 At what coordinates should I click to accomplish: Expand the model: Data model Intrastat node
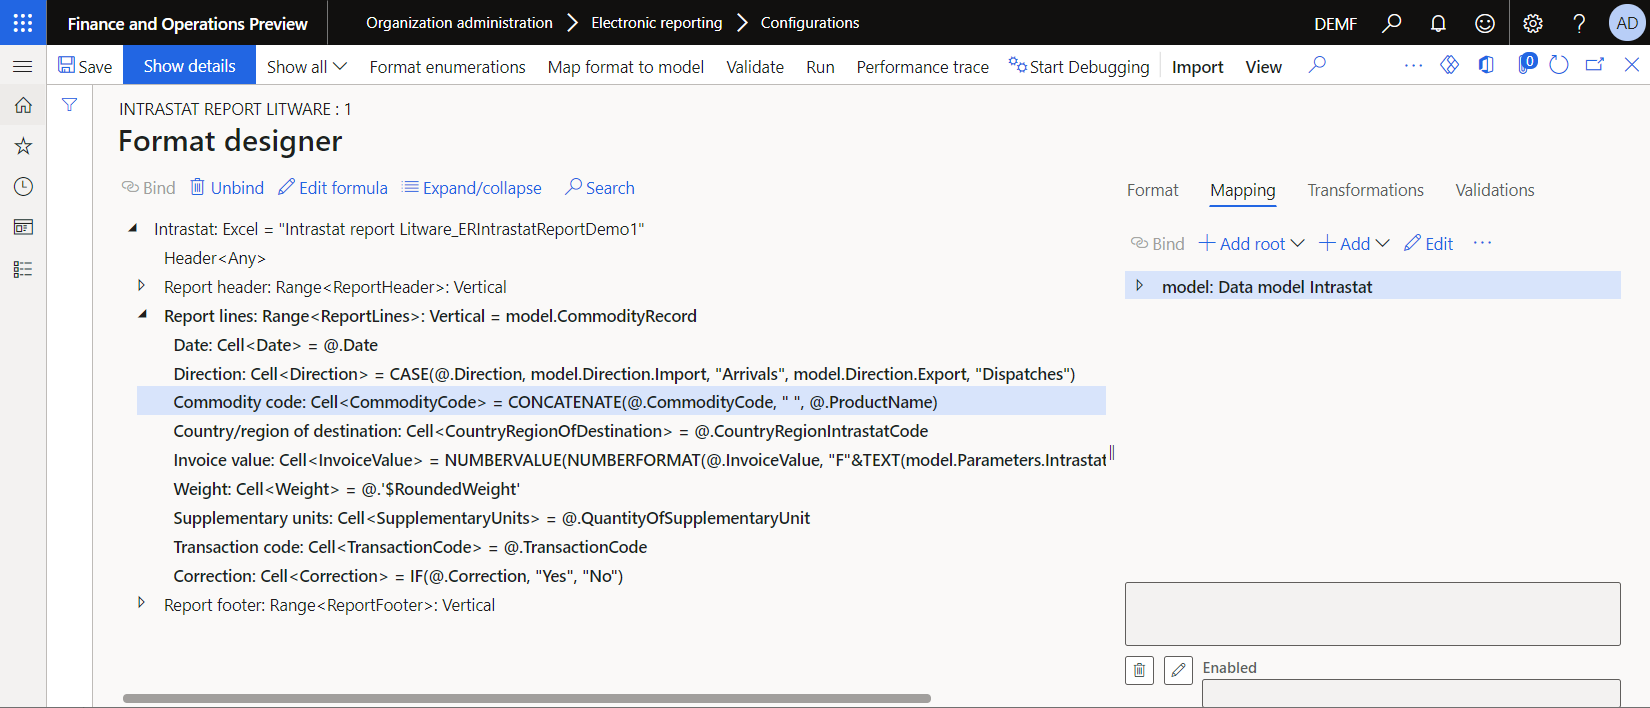click(1139, 286)
